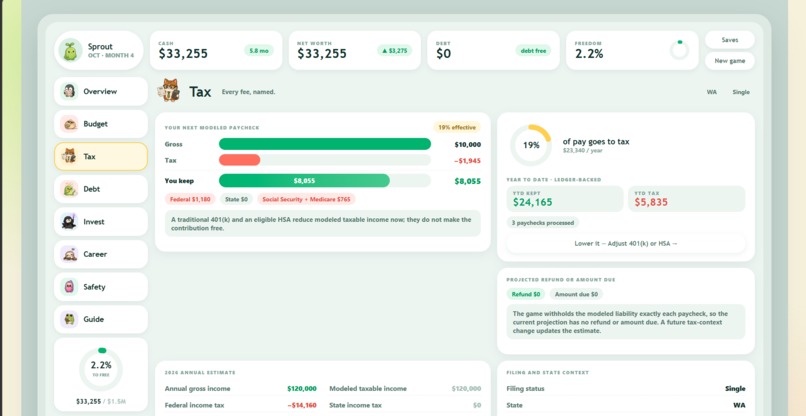Viewport: 806px width, 416px height.
Task: Click the You keep $8,055 bar
Action: tap(304, 180)
